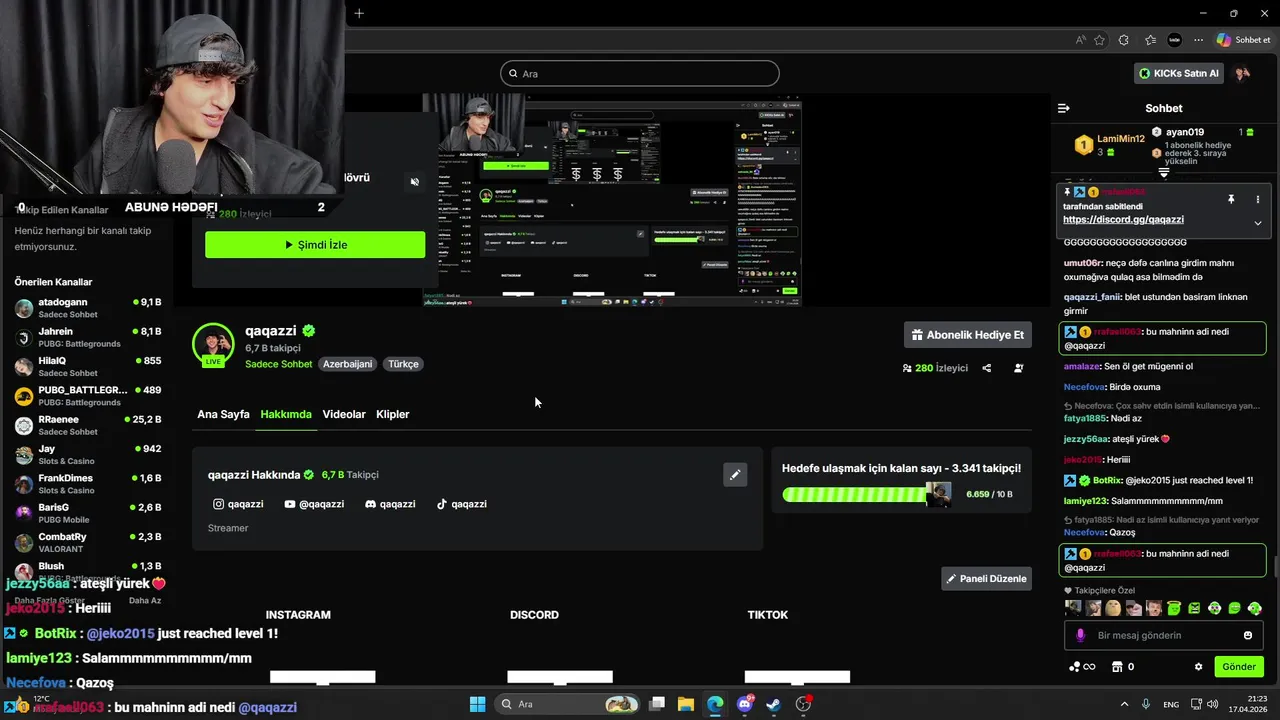The image size is (1280, 720).
Task: Open the browser favorites list icon
Action: pyautogui.click(x=1150, y=40)
